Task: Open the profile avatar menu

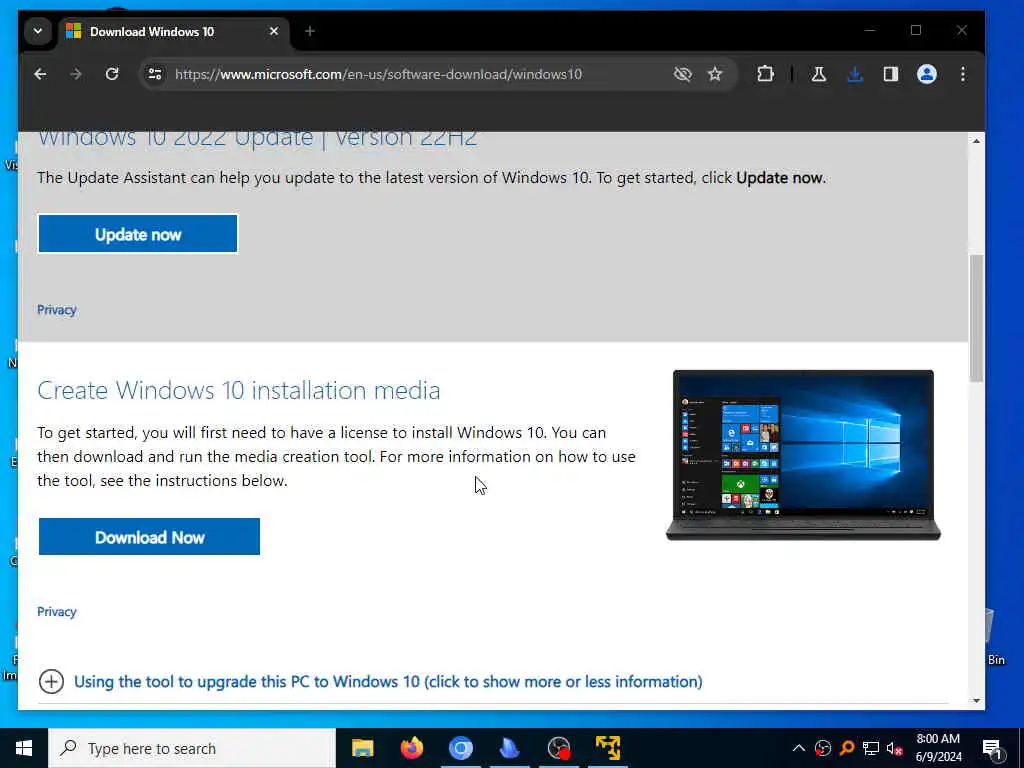Action: (x=927, y=74)
